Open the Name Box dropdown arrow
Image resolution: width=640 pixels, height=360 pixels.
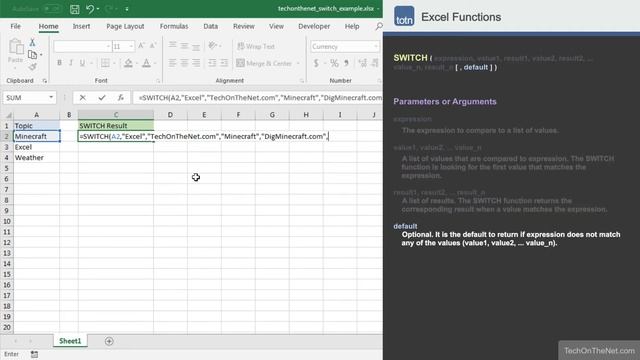(x=51, y=98)
